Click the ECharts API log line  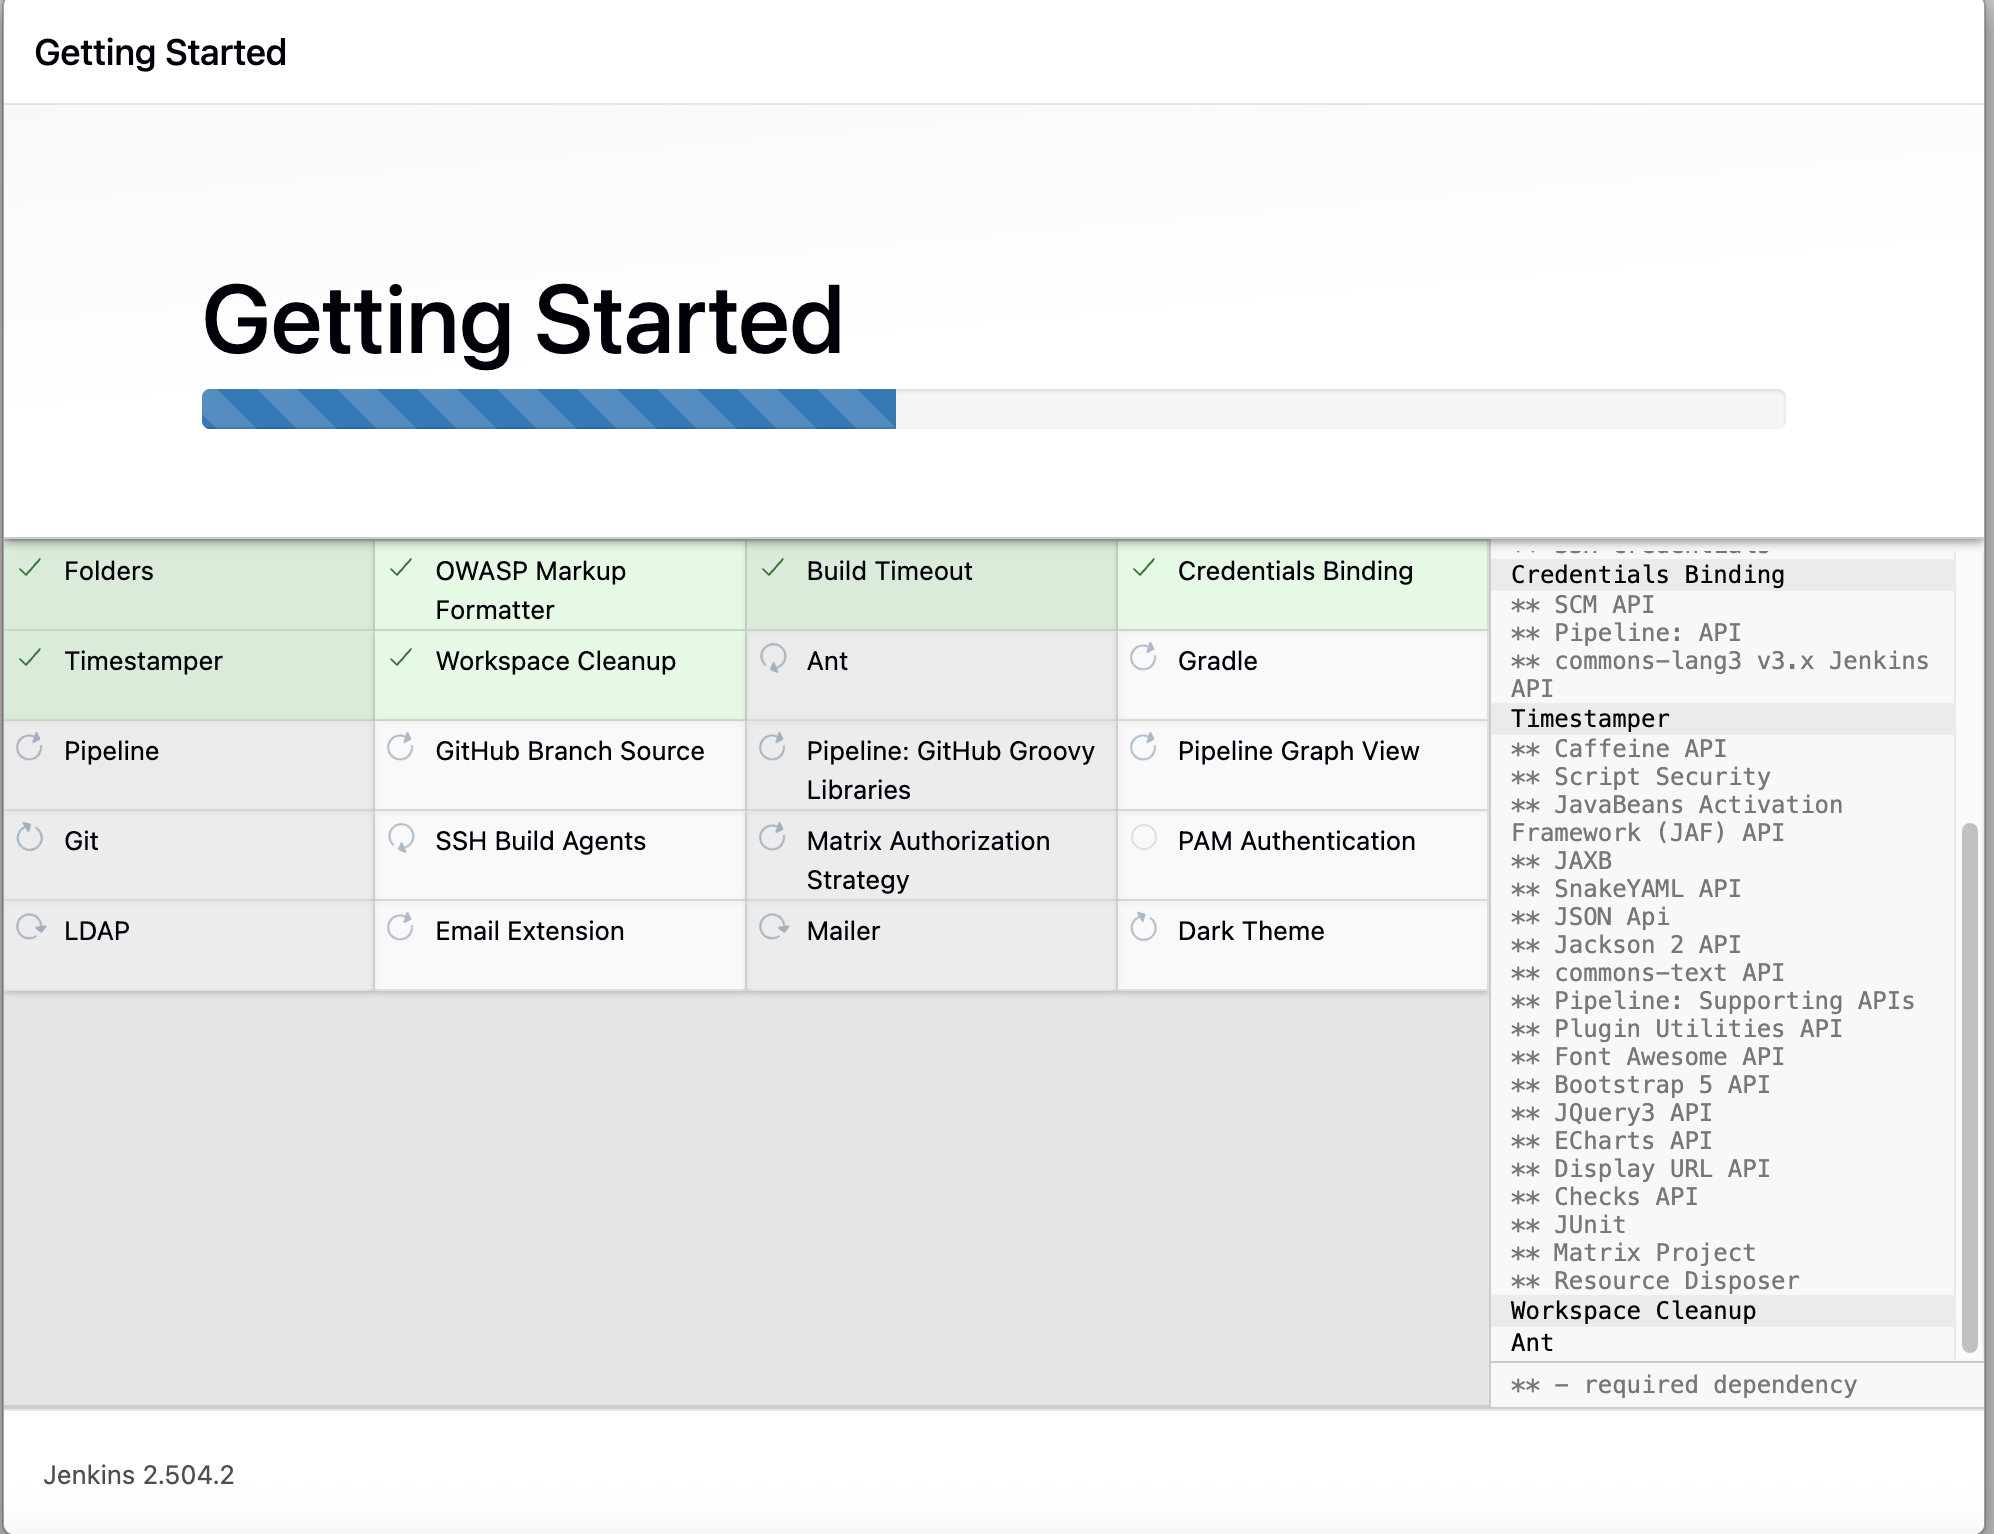(x=1611, y=1141)
